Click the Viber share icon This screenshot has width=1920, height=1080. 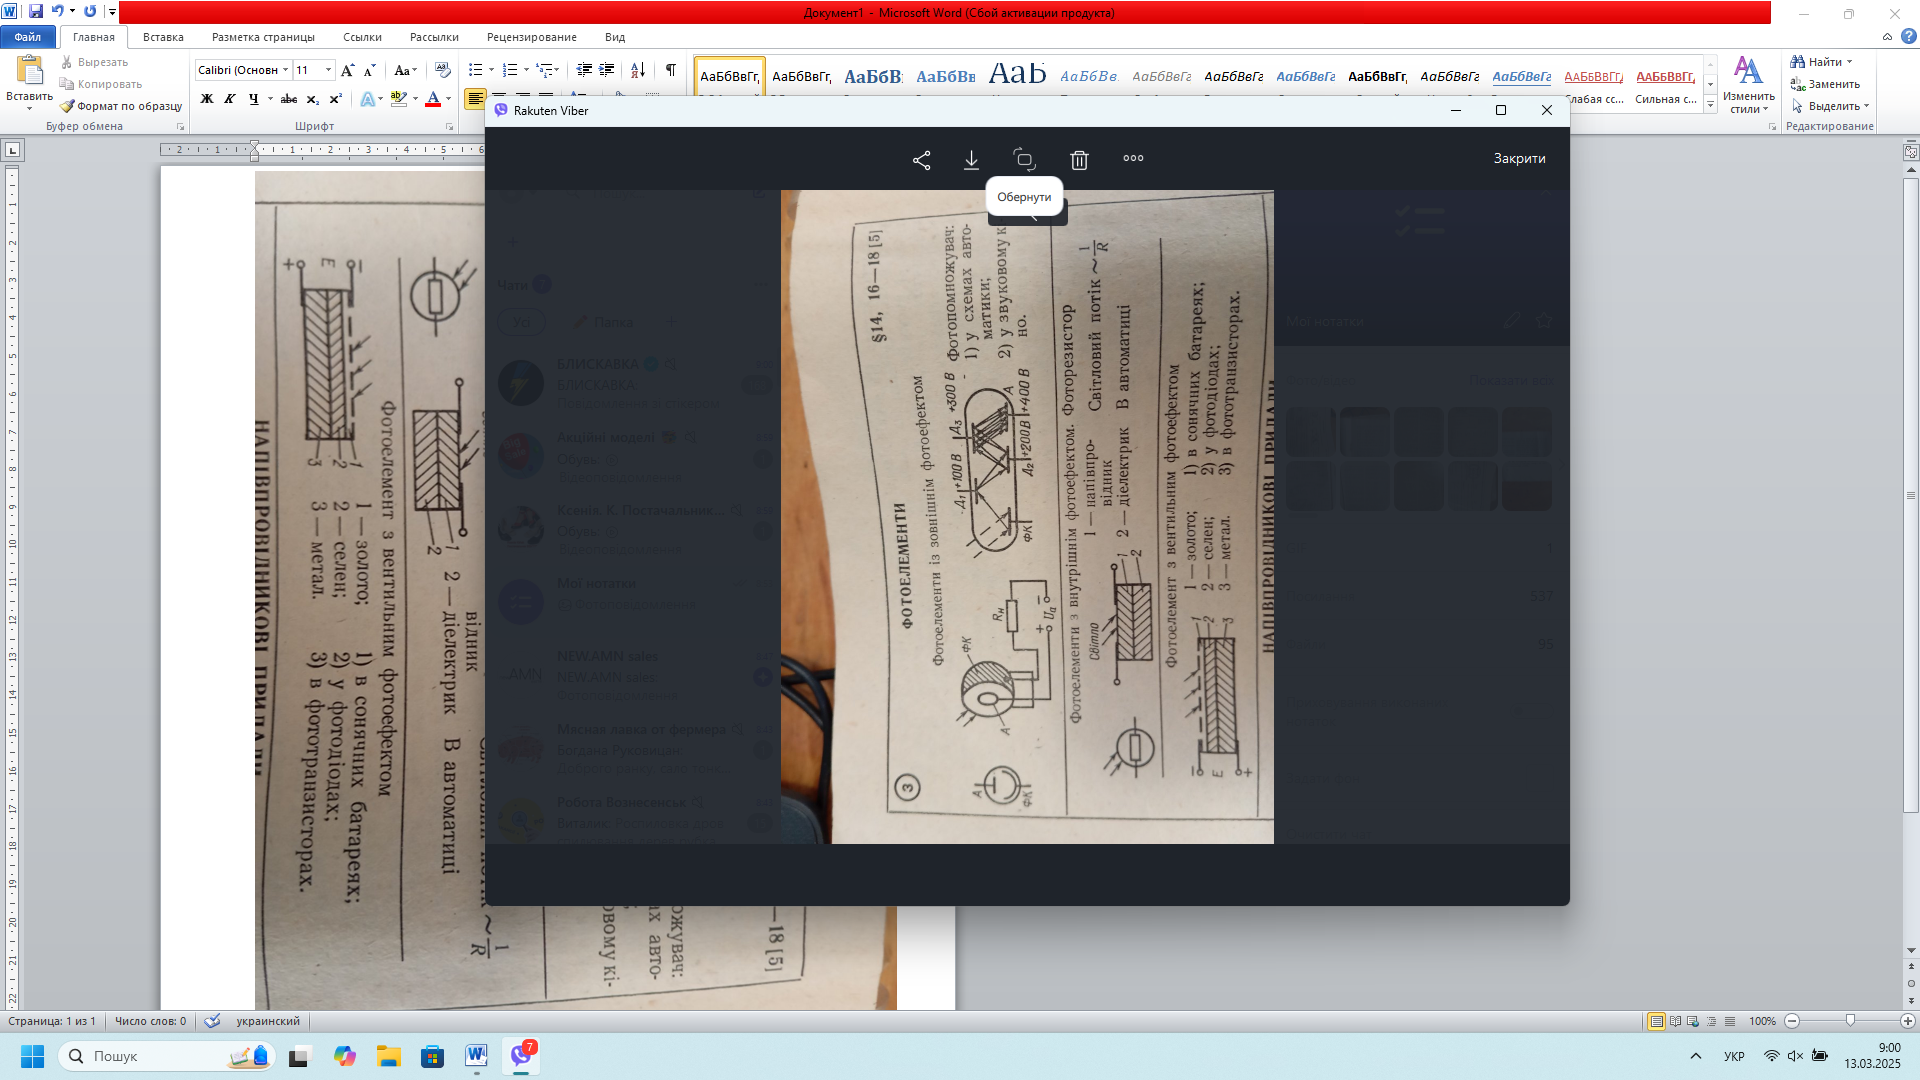pos(921,160)
